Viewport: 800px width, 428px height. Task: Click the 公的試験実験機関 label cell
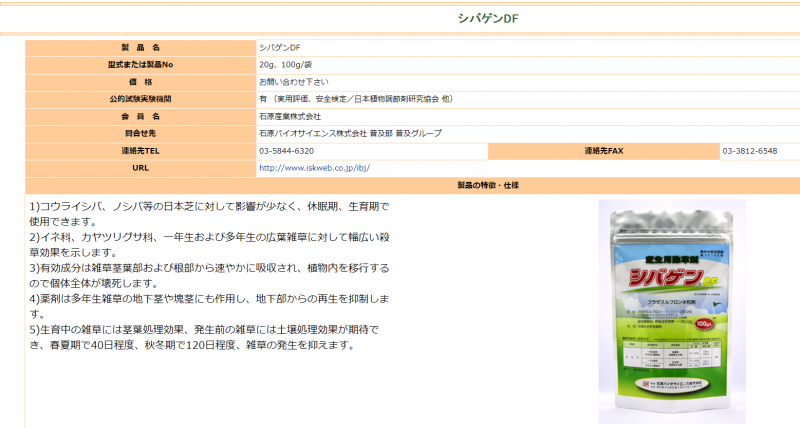140,99
